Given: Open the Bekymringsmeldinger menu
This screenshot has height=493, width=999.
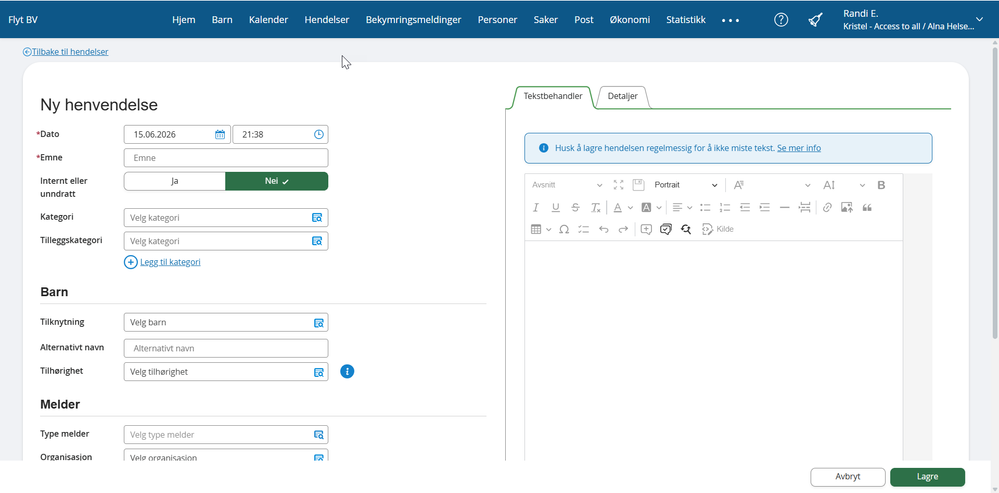Looking at the screenshot, I should click(x=413, y=20).
